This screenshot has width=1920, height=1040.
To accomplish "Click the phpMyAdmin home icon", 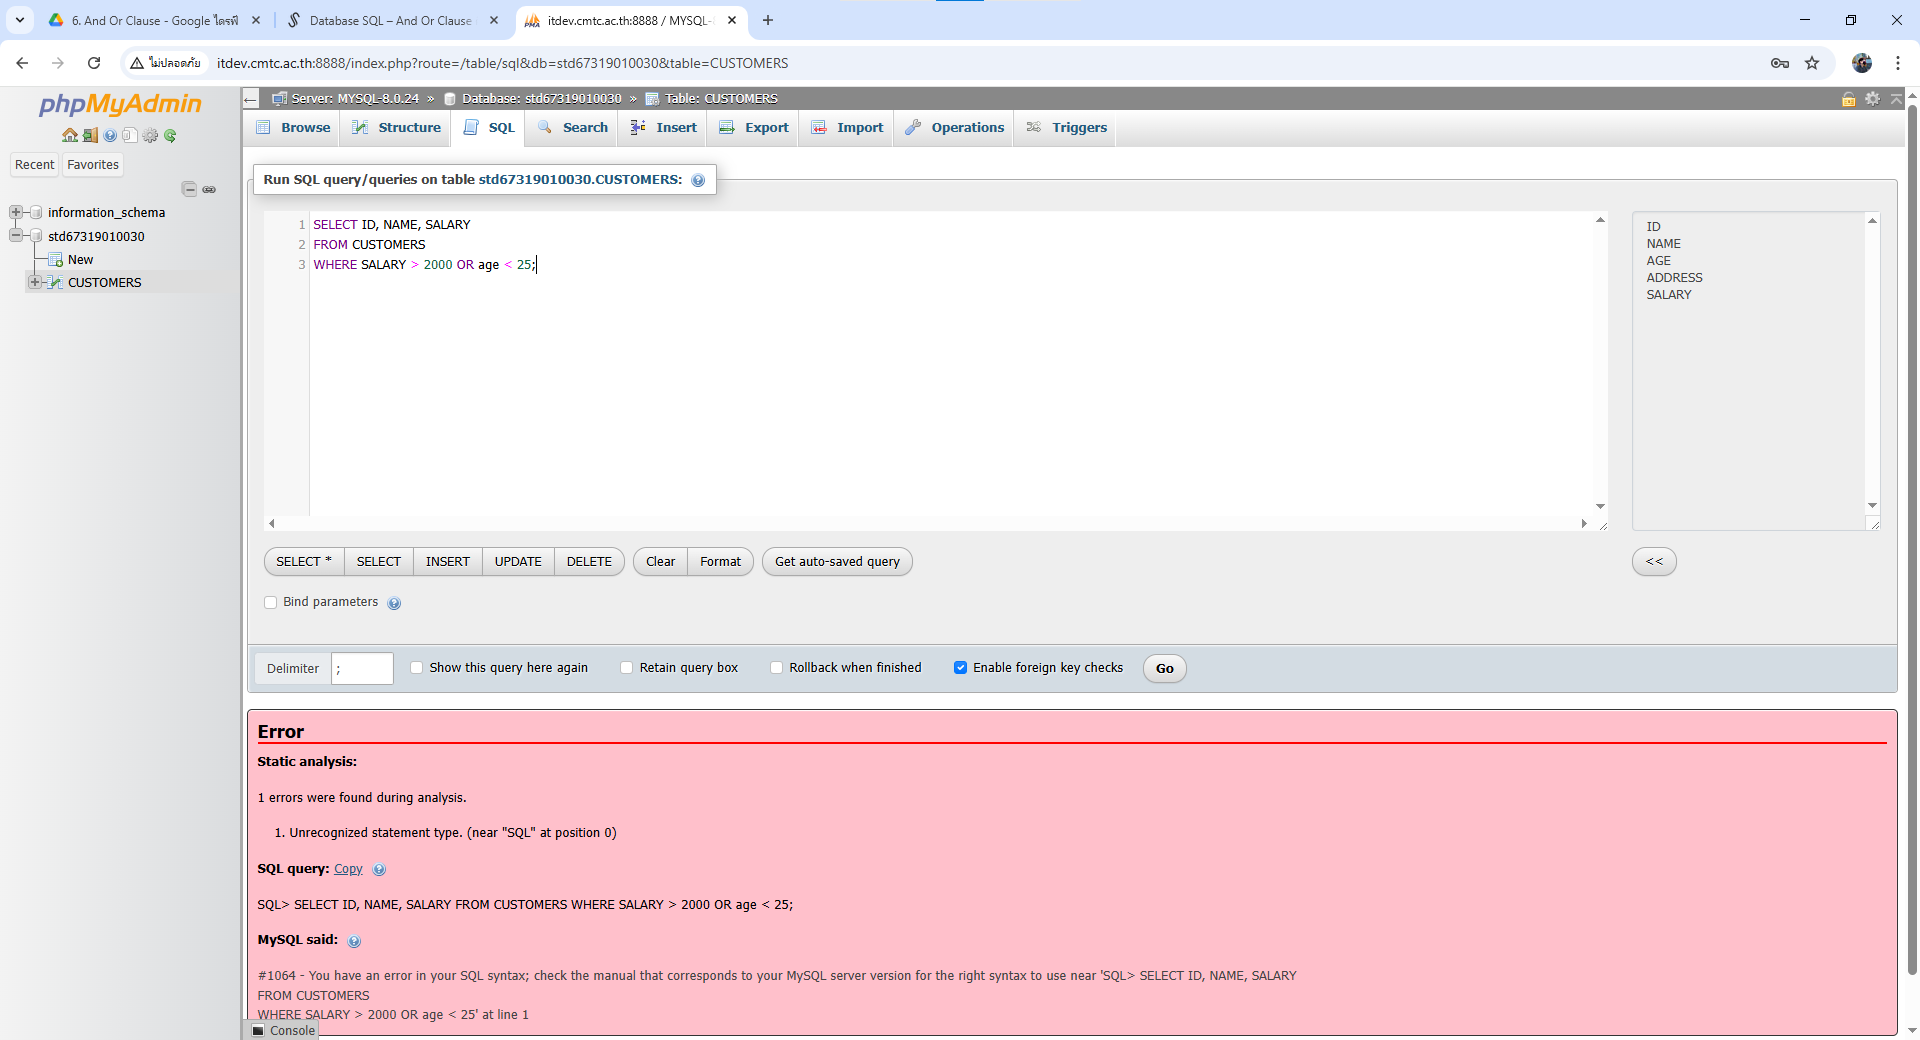I will point(69,136).
